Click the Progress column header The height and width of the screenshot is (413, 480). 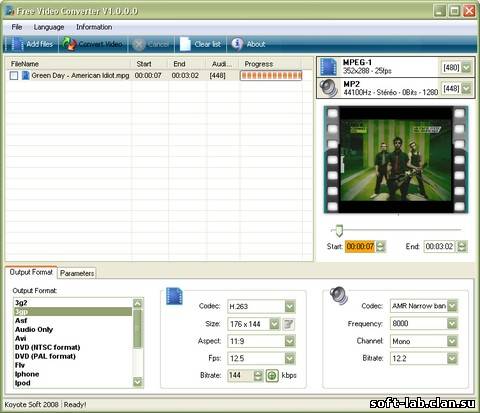pos(271,64)
